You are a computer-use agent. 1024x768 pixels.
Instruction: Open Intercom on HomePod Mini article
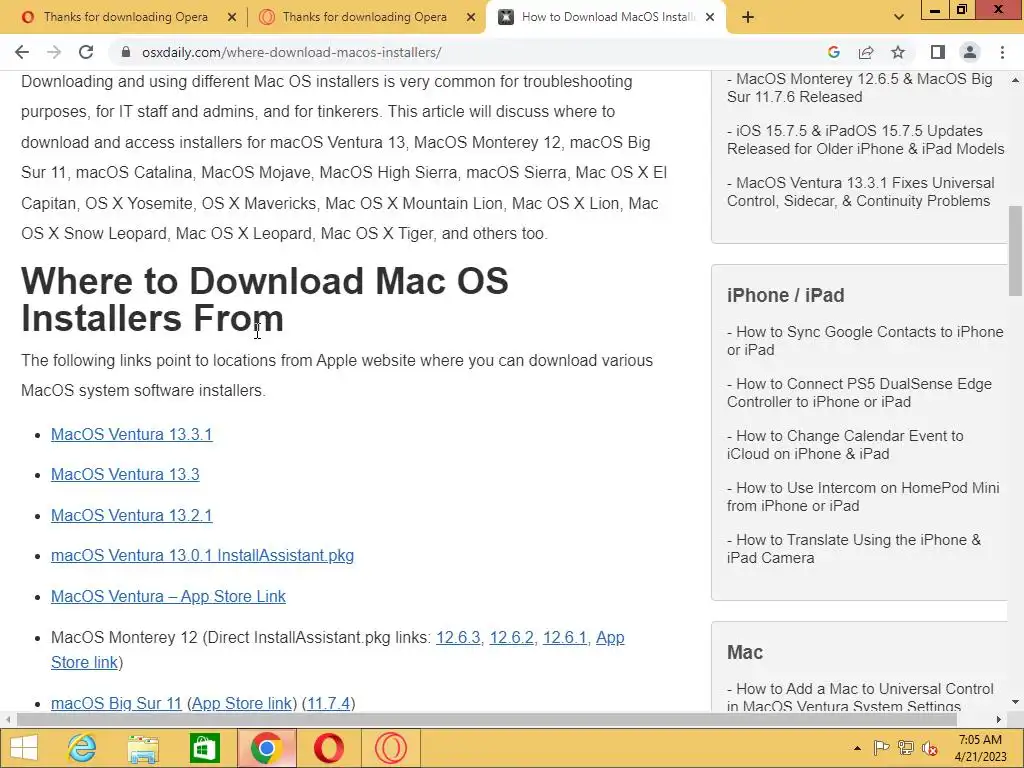tap(863, 497)
